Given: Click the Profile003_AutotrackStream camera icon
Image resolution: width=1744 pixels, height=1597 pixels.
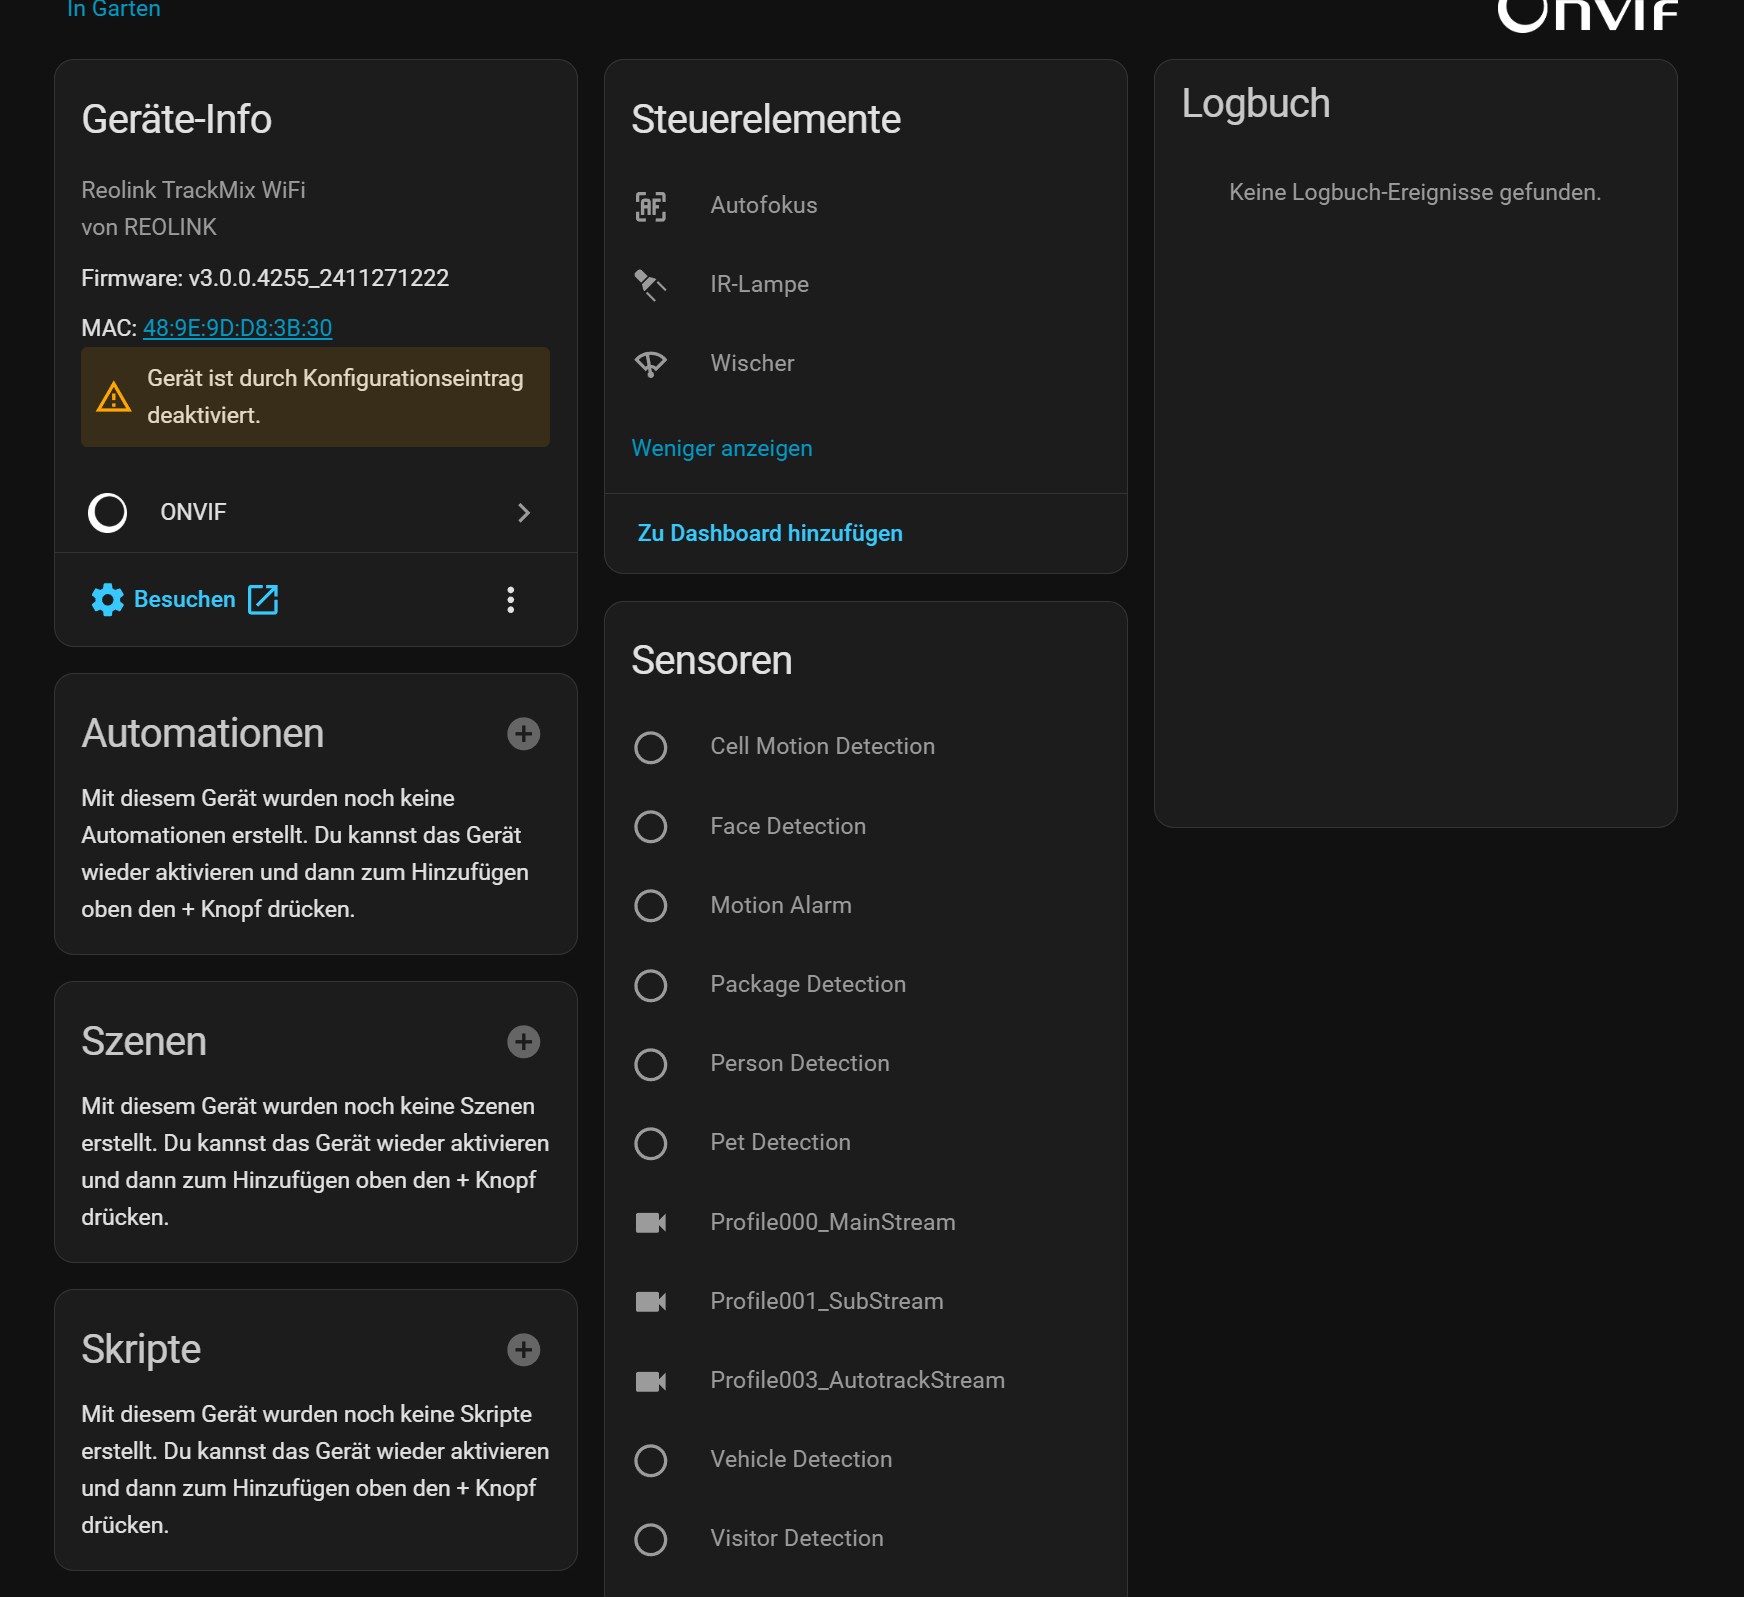Looking at the screenshot, I should 651,1381.
